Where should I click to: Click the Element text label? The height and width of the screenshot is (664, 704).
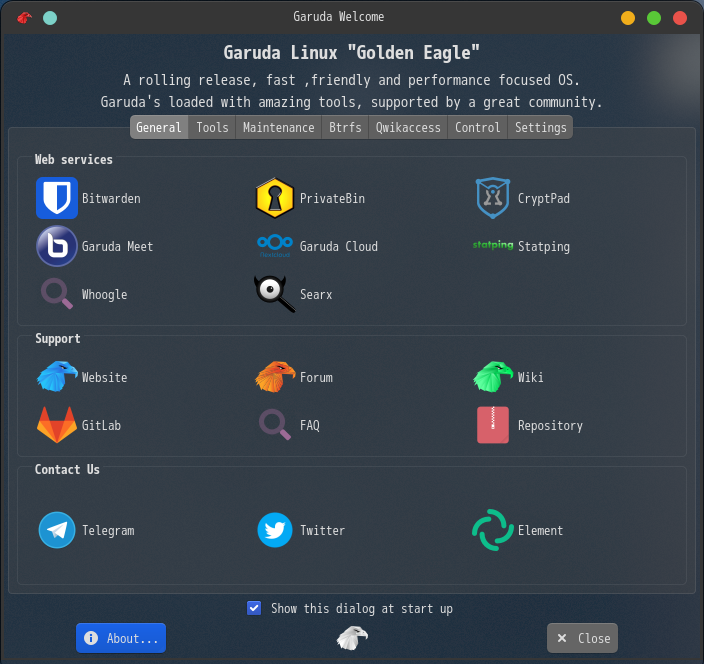(x=540, y=530)
